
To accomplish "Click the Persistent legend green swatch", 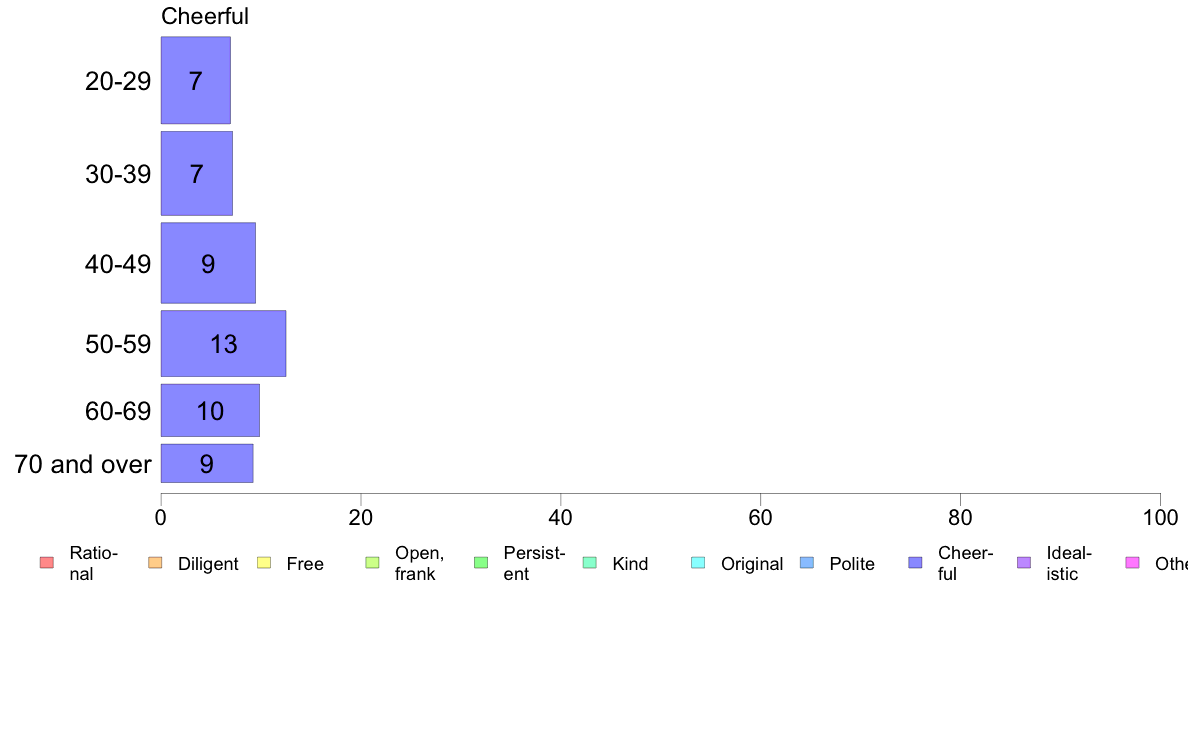I will click(480, 563).
